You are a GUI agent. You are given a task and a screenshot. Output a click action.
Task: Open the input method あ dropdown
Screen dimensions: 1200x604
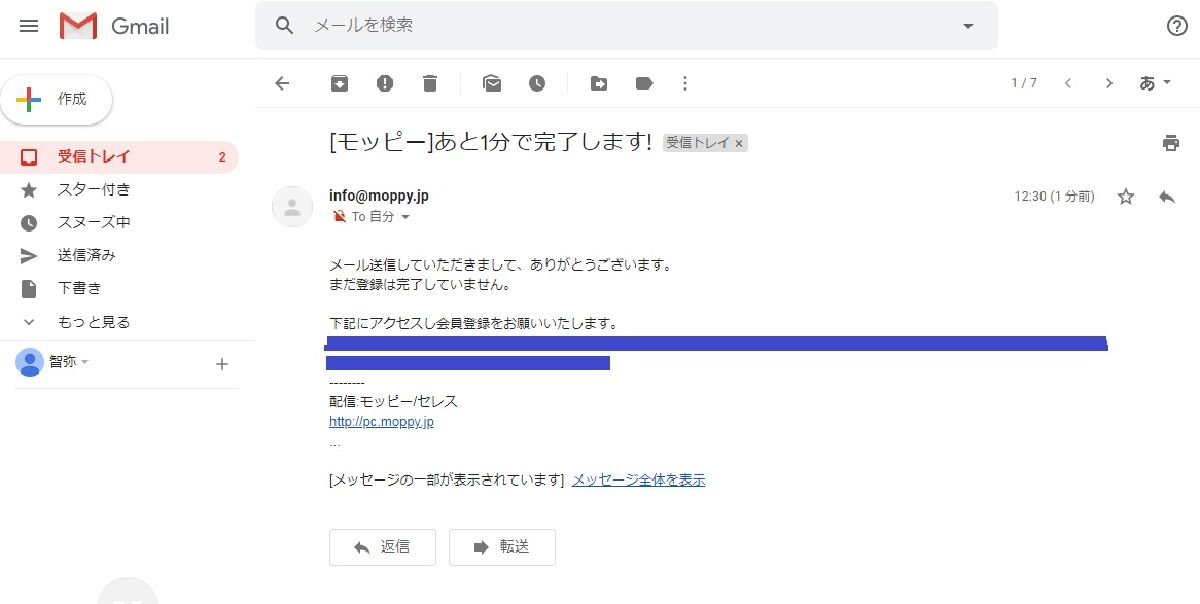(1155, 83)
